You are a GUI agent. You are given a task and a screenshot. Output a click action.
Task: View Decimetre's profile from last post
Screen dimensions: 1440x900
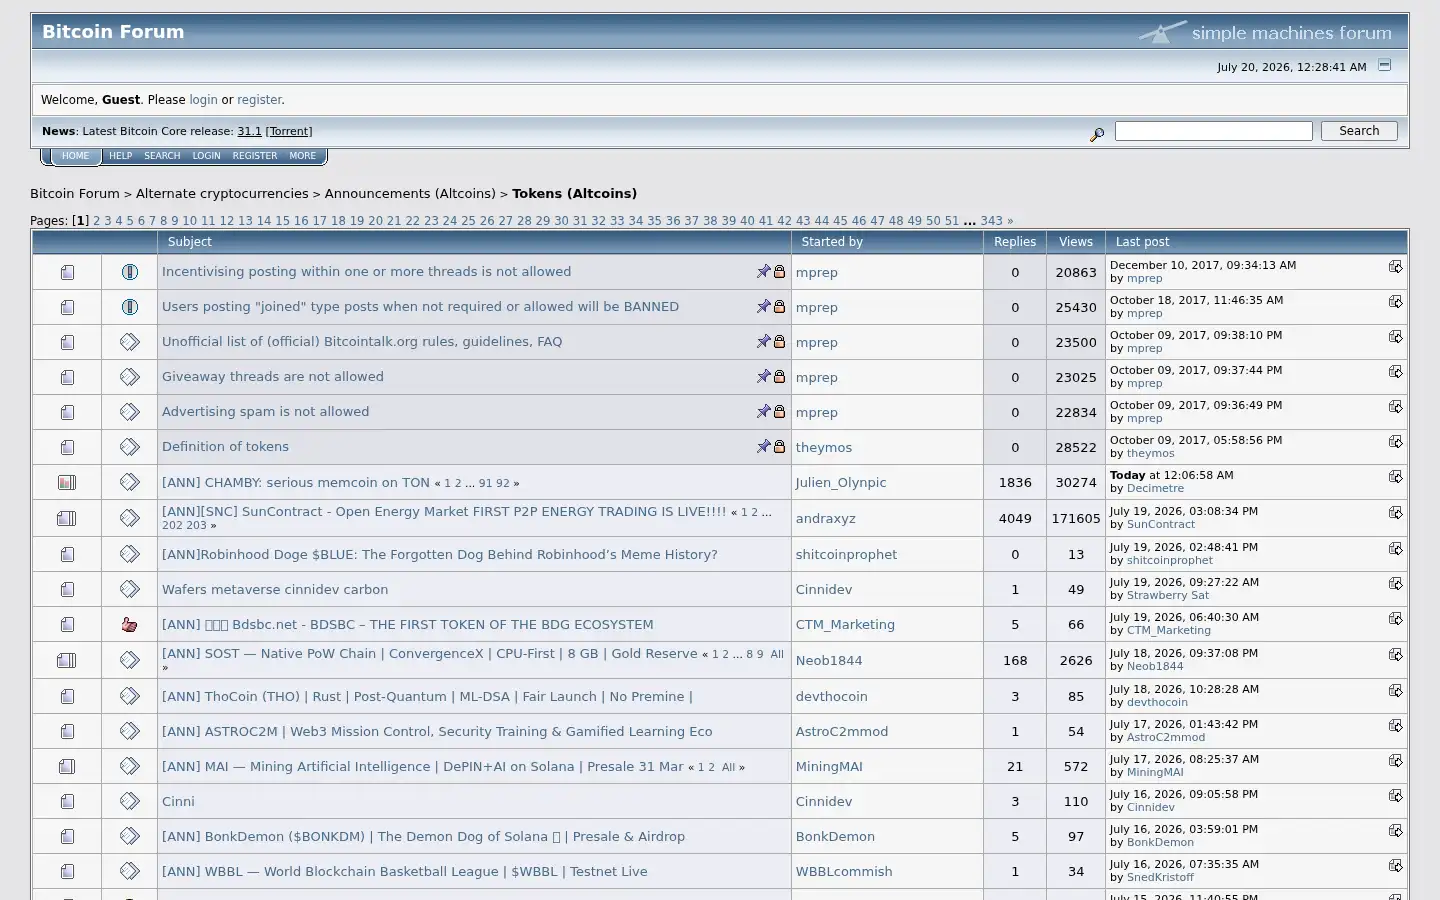(x=1155, y=488)
